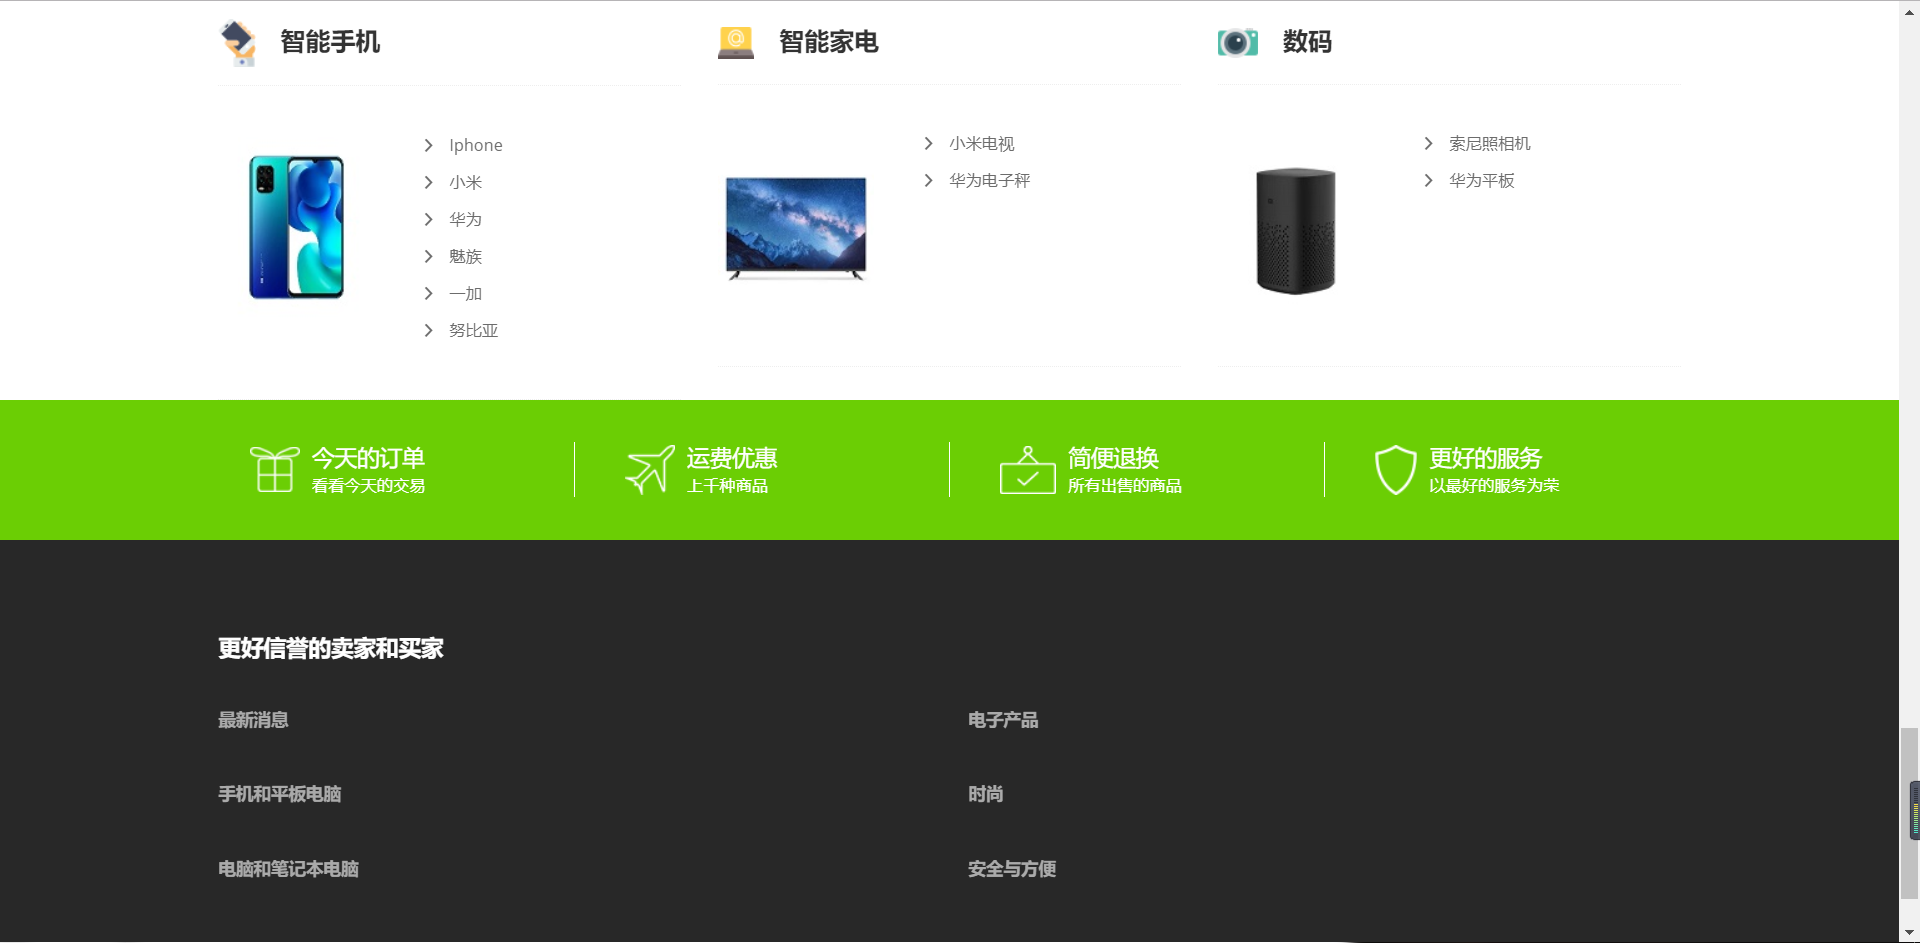
Task: Click the return box icon for 简便退换
Action: tap(1027, 470)
